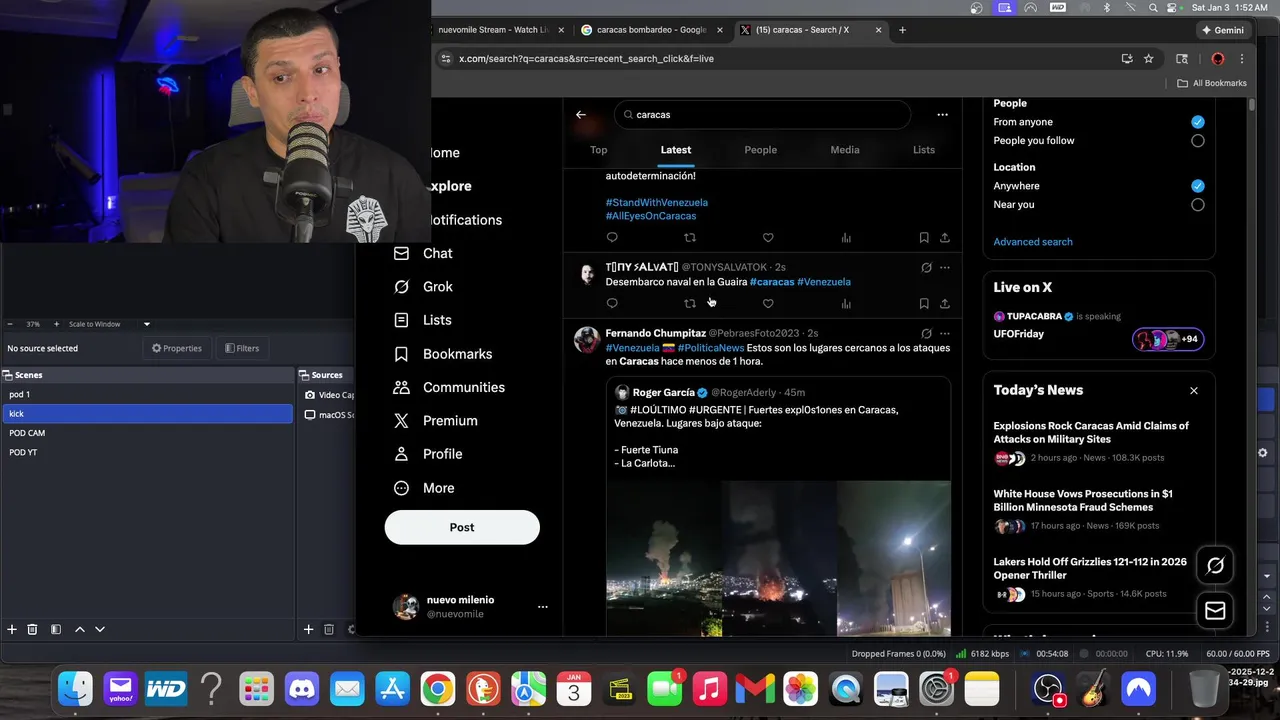Open Profile in the X sidebar
The width and height of the screenshot is (1280, 720).
pyautogui.click(x=428, y=454)
